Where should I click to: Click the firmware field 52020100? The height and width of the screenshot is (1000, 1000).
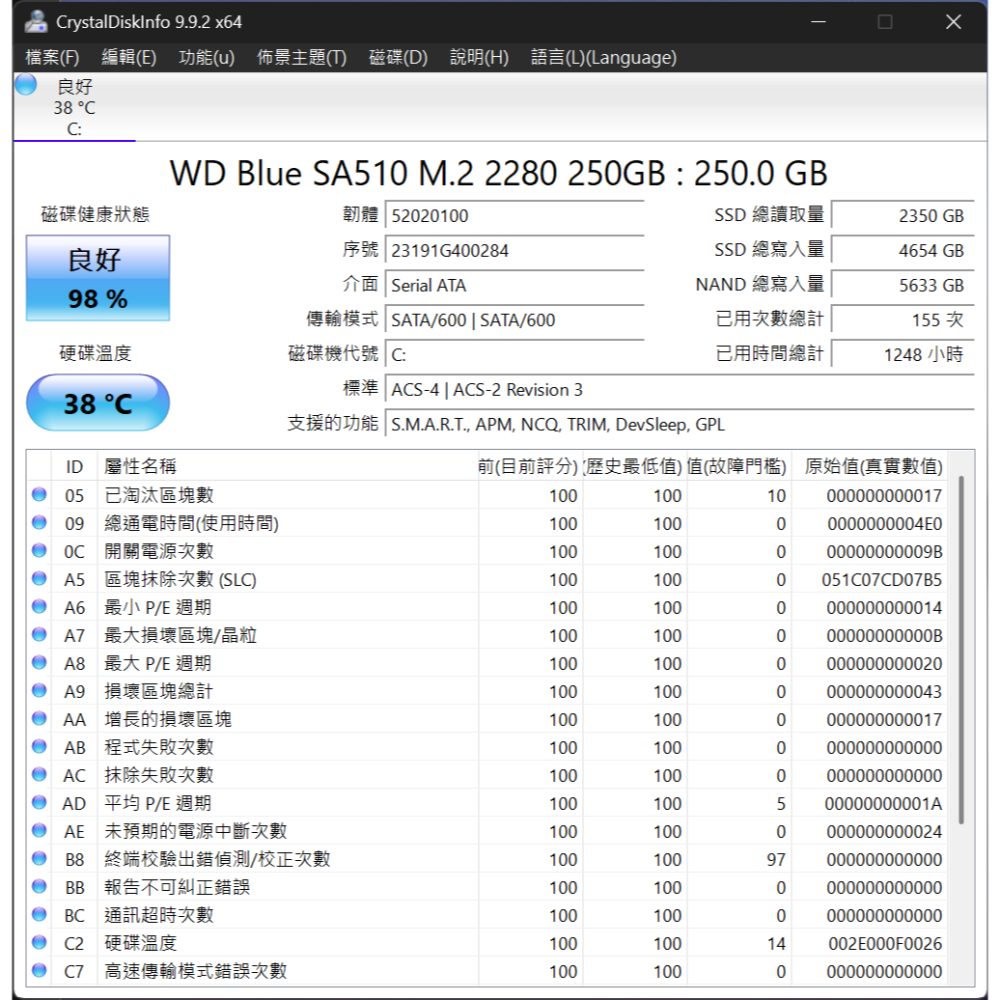click(x=515, y=216)
